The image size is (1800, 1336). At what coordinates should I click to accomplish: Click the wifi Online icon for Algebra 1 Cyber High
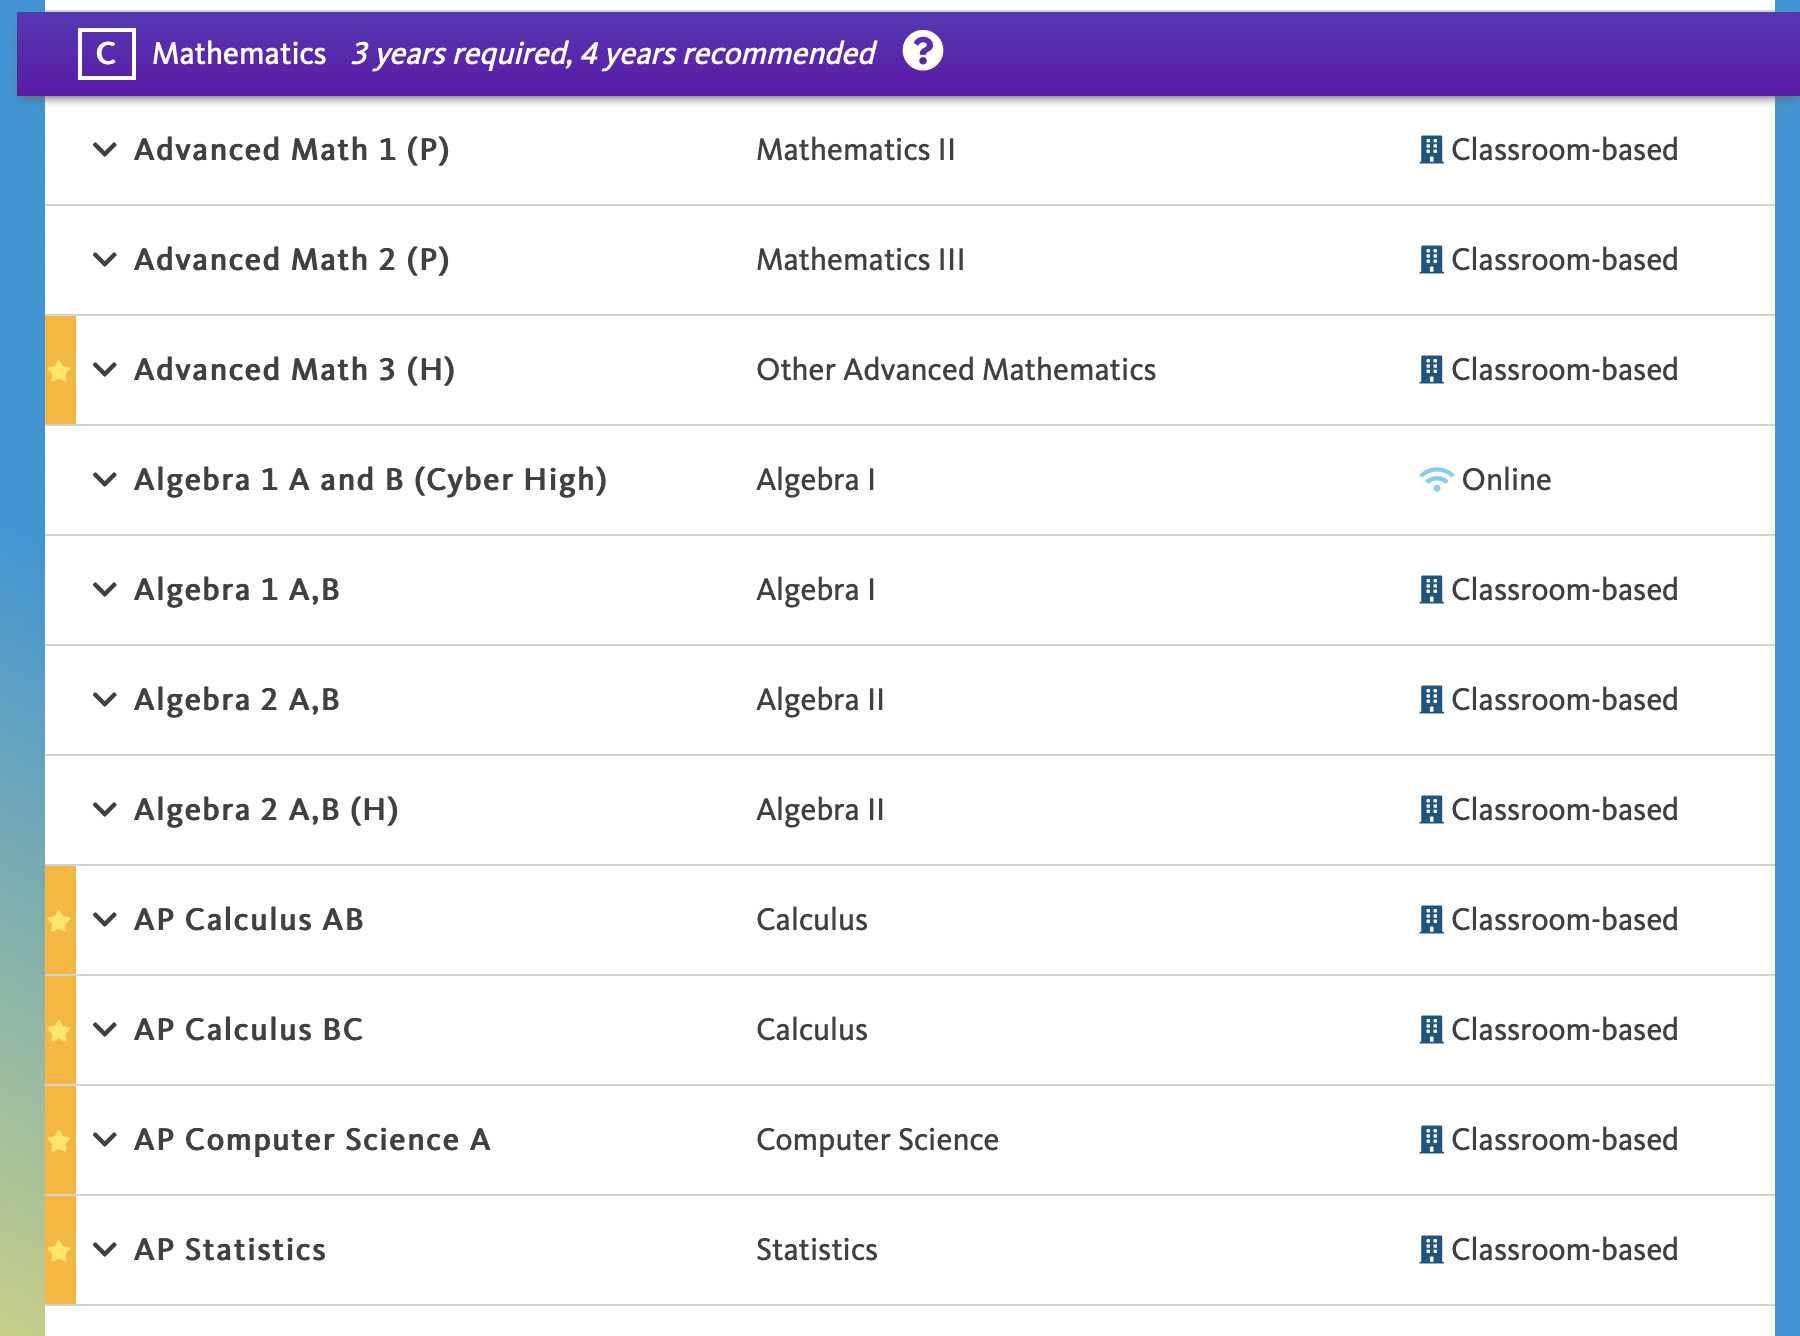(x=1436, y=480)
